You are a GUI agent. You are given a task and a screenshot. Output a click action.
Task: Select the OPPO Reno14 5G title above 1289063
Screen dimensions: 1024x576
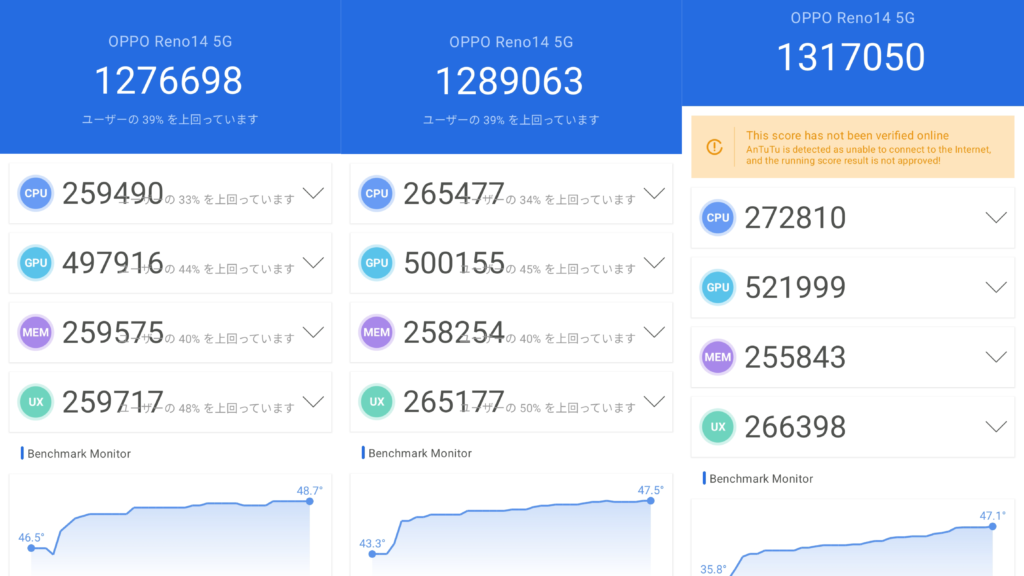click(x=511, y=42)
